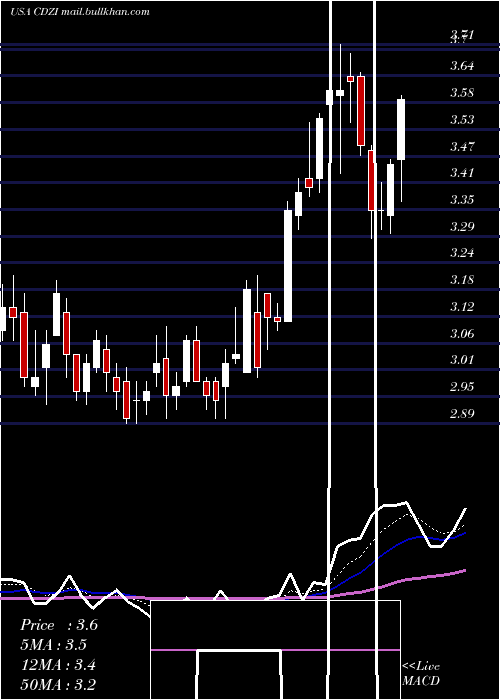Click the '5MA : 3.5' readout
The image size is (500, 700).
[54, 645]
